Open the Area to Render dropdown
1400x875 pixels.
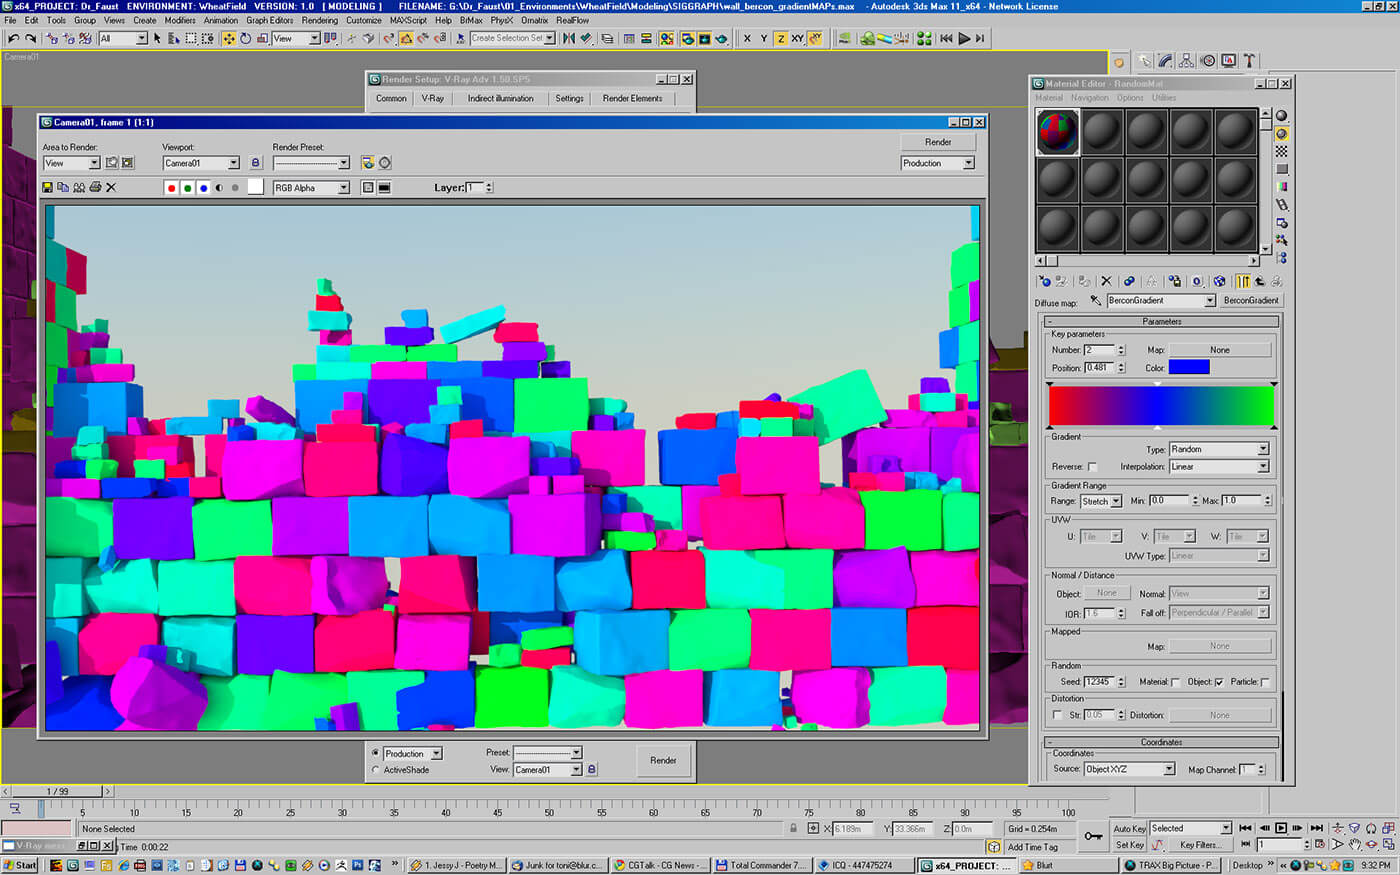71,163
